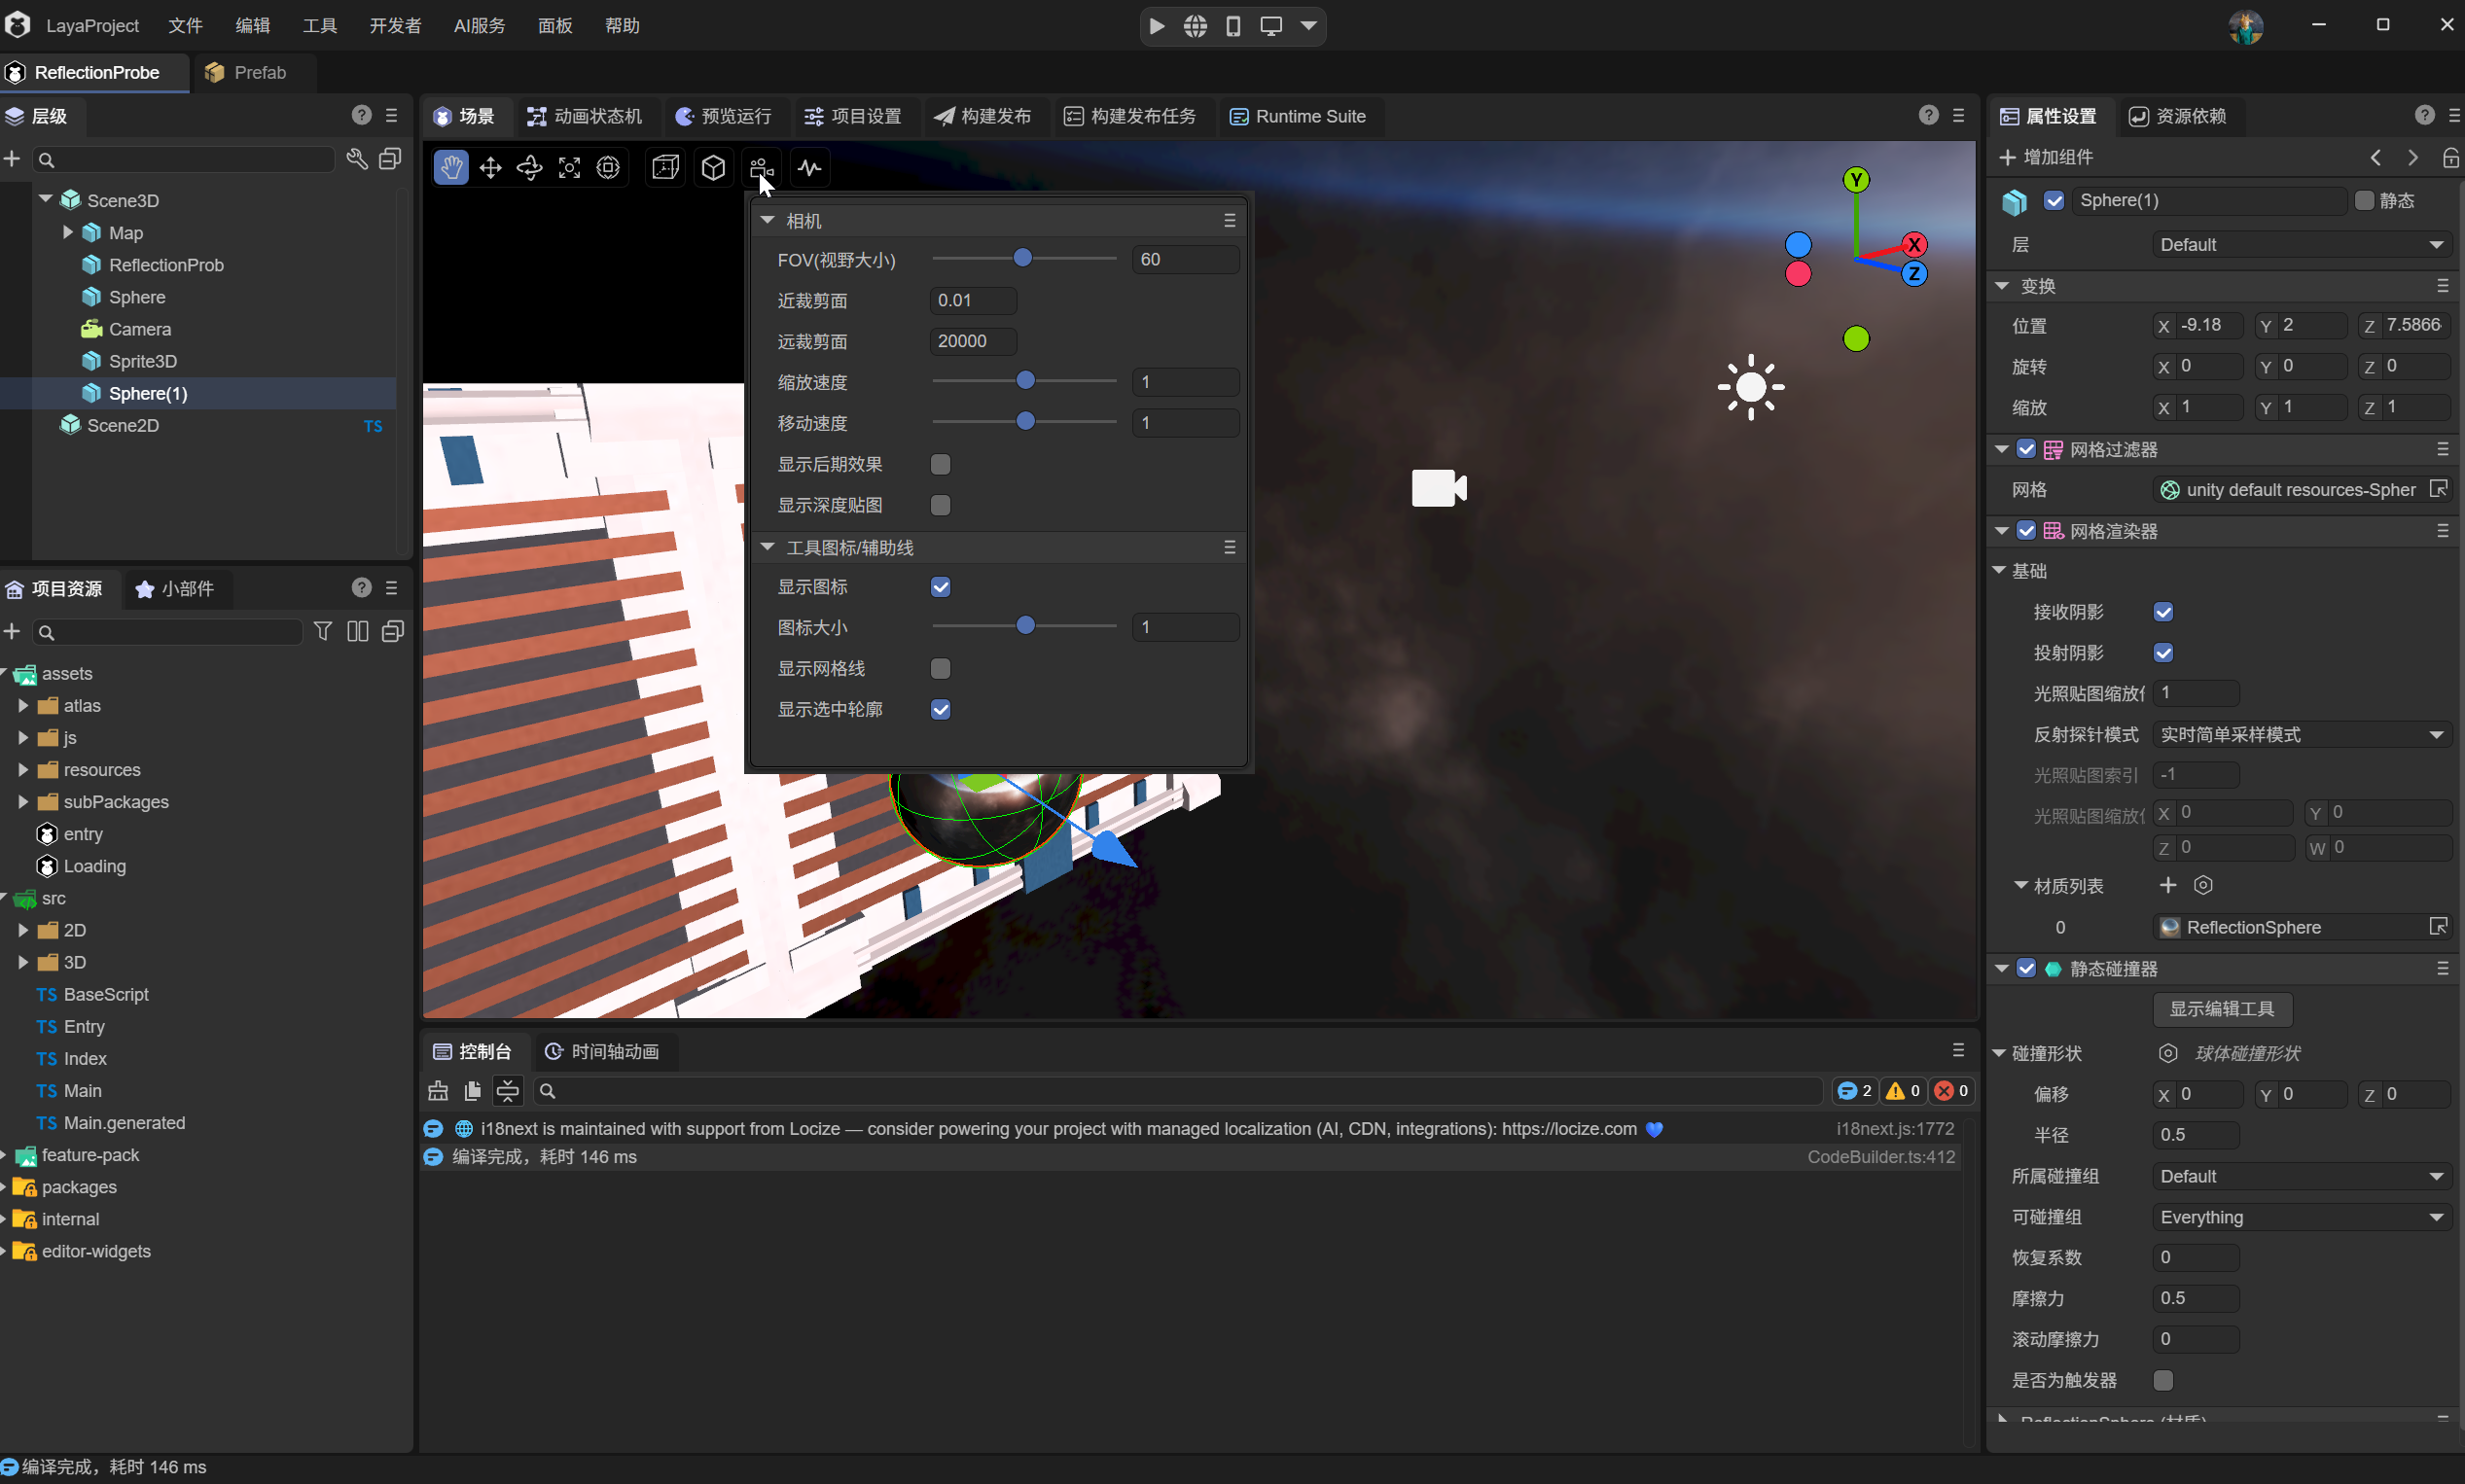Open the scene camera settings icon
Screen dimensions: 2465x1484
coord(761,167)
